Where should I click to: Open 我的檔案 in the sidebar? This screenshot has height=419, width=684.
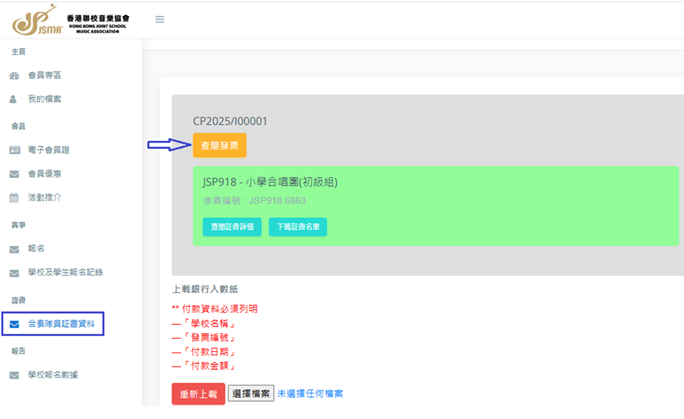tap(44, 99)
